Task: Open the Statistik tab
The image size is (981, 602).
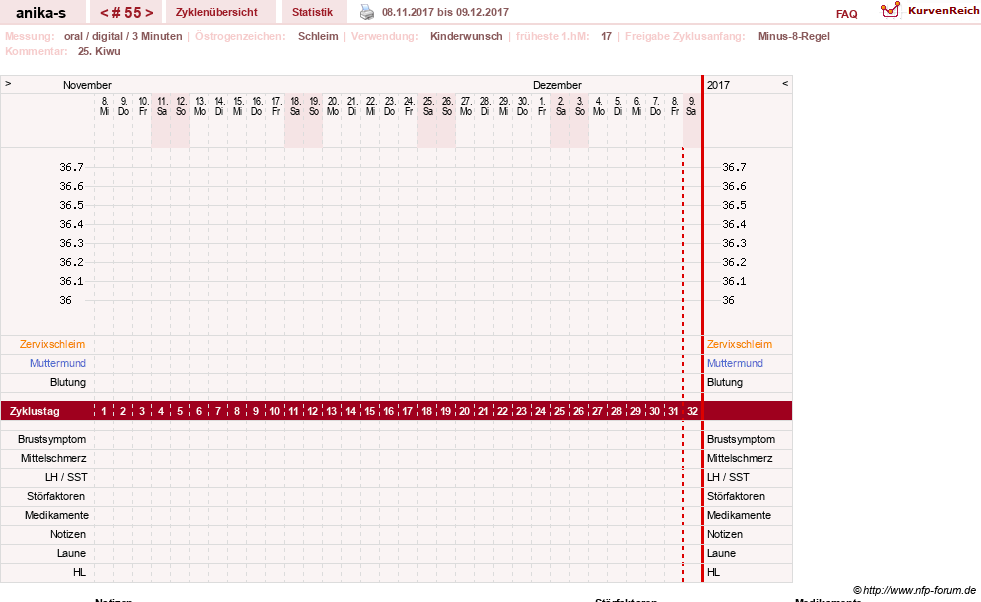Action: 312,12
